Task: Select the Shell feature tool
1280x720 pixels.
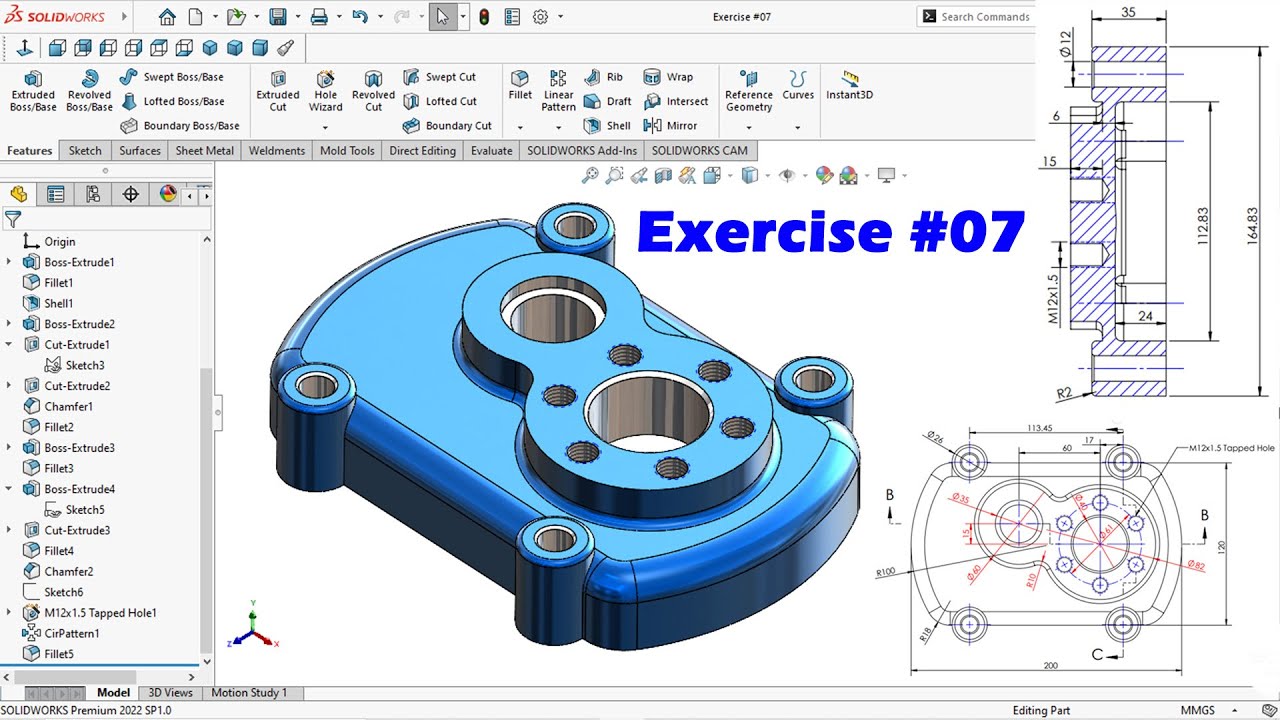Action: [607, 126]
